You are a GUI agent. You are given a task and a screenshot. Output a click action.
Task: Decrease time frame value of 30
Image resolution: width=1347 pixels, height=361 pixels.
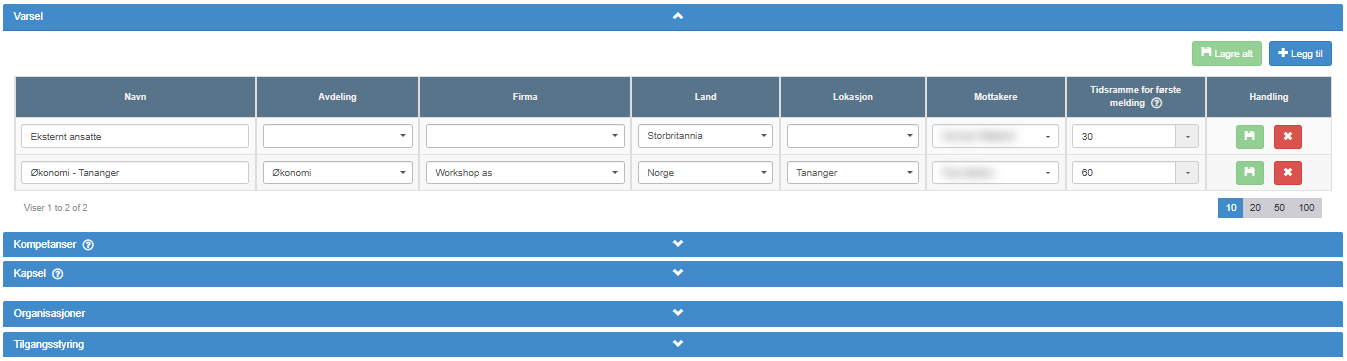coord(1187,135)
